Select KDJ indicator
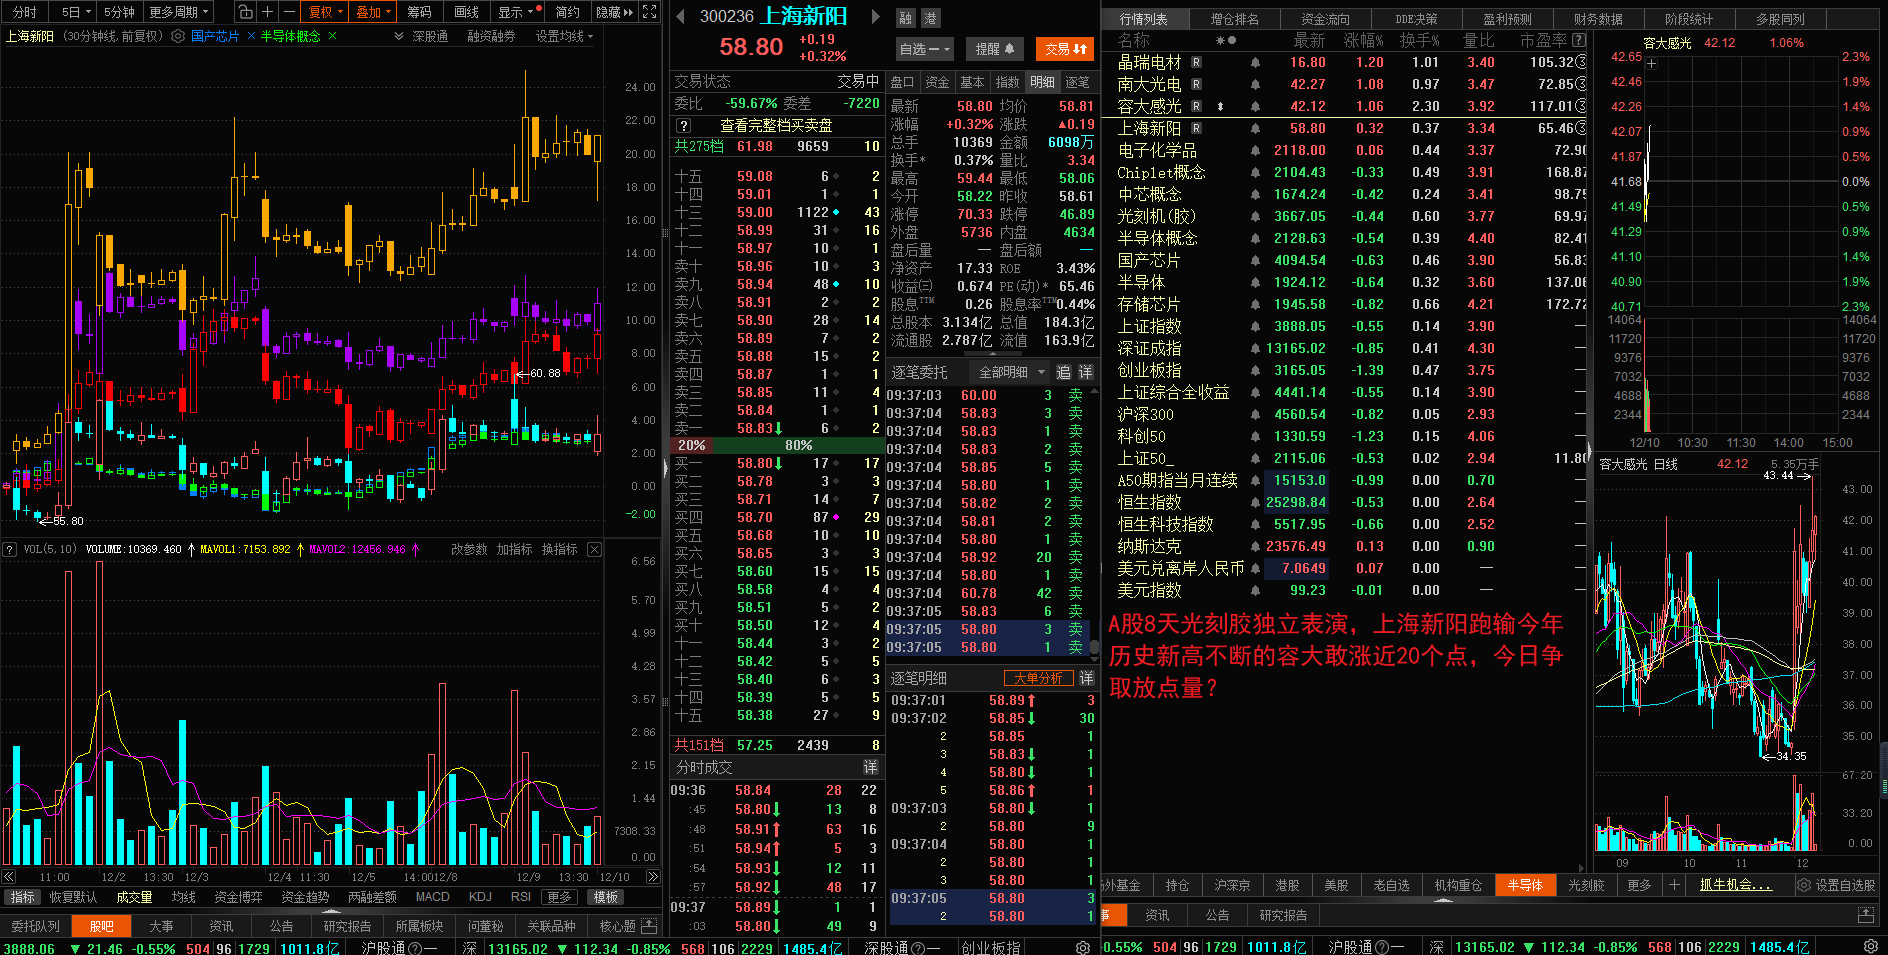The image size is (1888, 955). pos(480,897)
